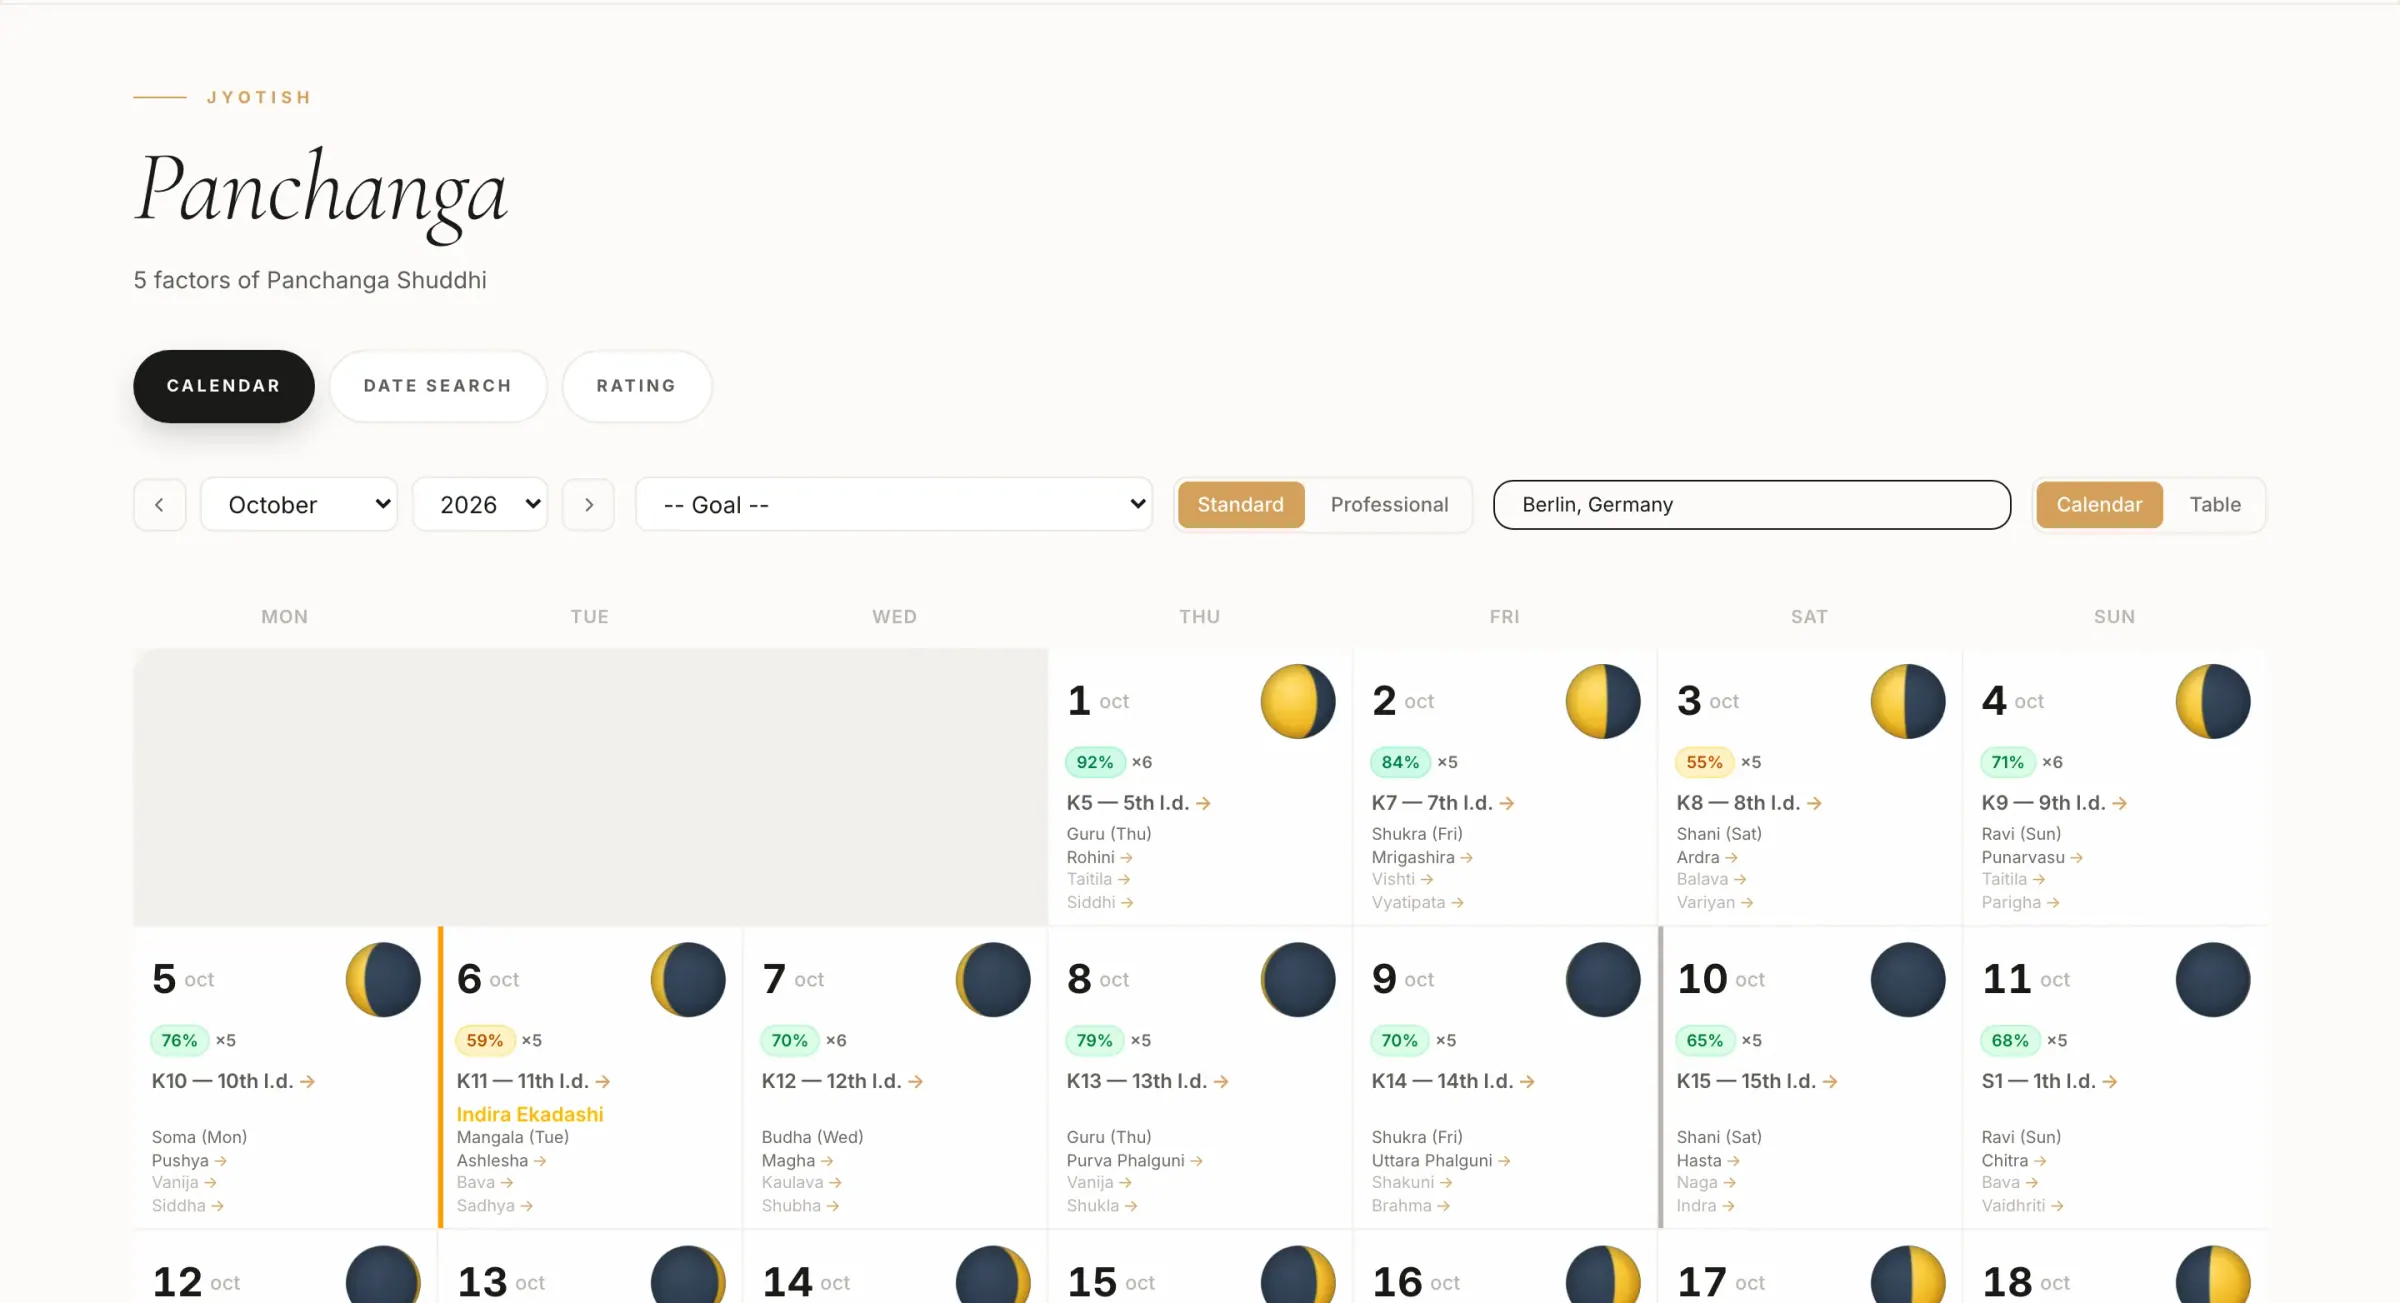Open Vyatipata yoga link on 2 oct
The height and width of the screenshot is (1303, 2400).
point(1417,902)
